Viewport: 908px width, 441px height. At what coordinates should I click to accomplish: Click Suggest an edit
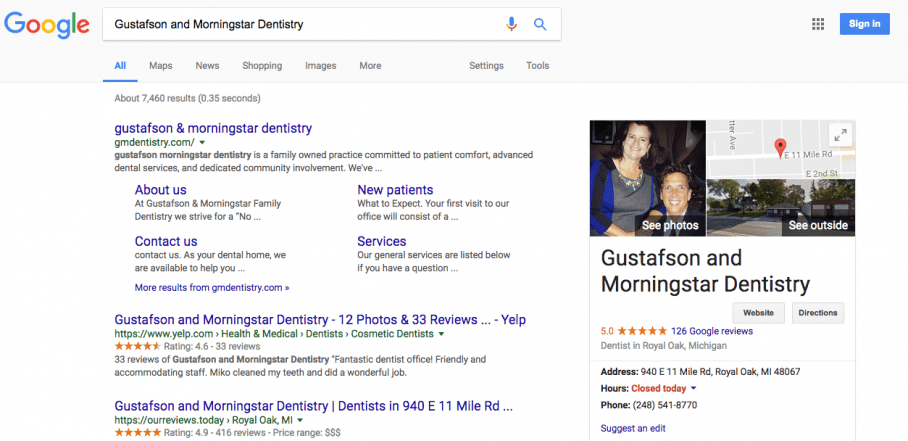click(x=633, y=428)
